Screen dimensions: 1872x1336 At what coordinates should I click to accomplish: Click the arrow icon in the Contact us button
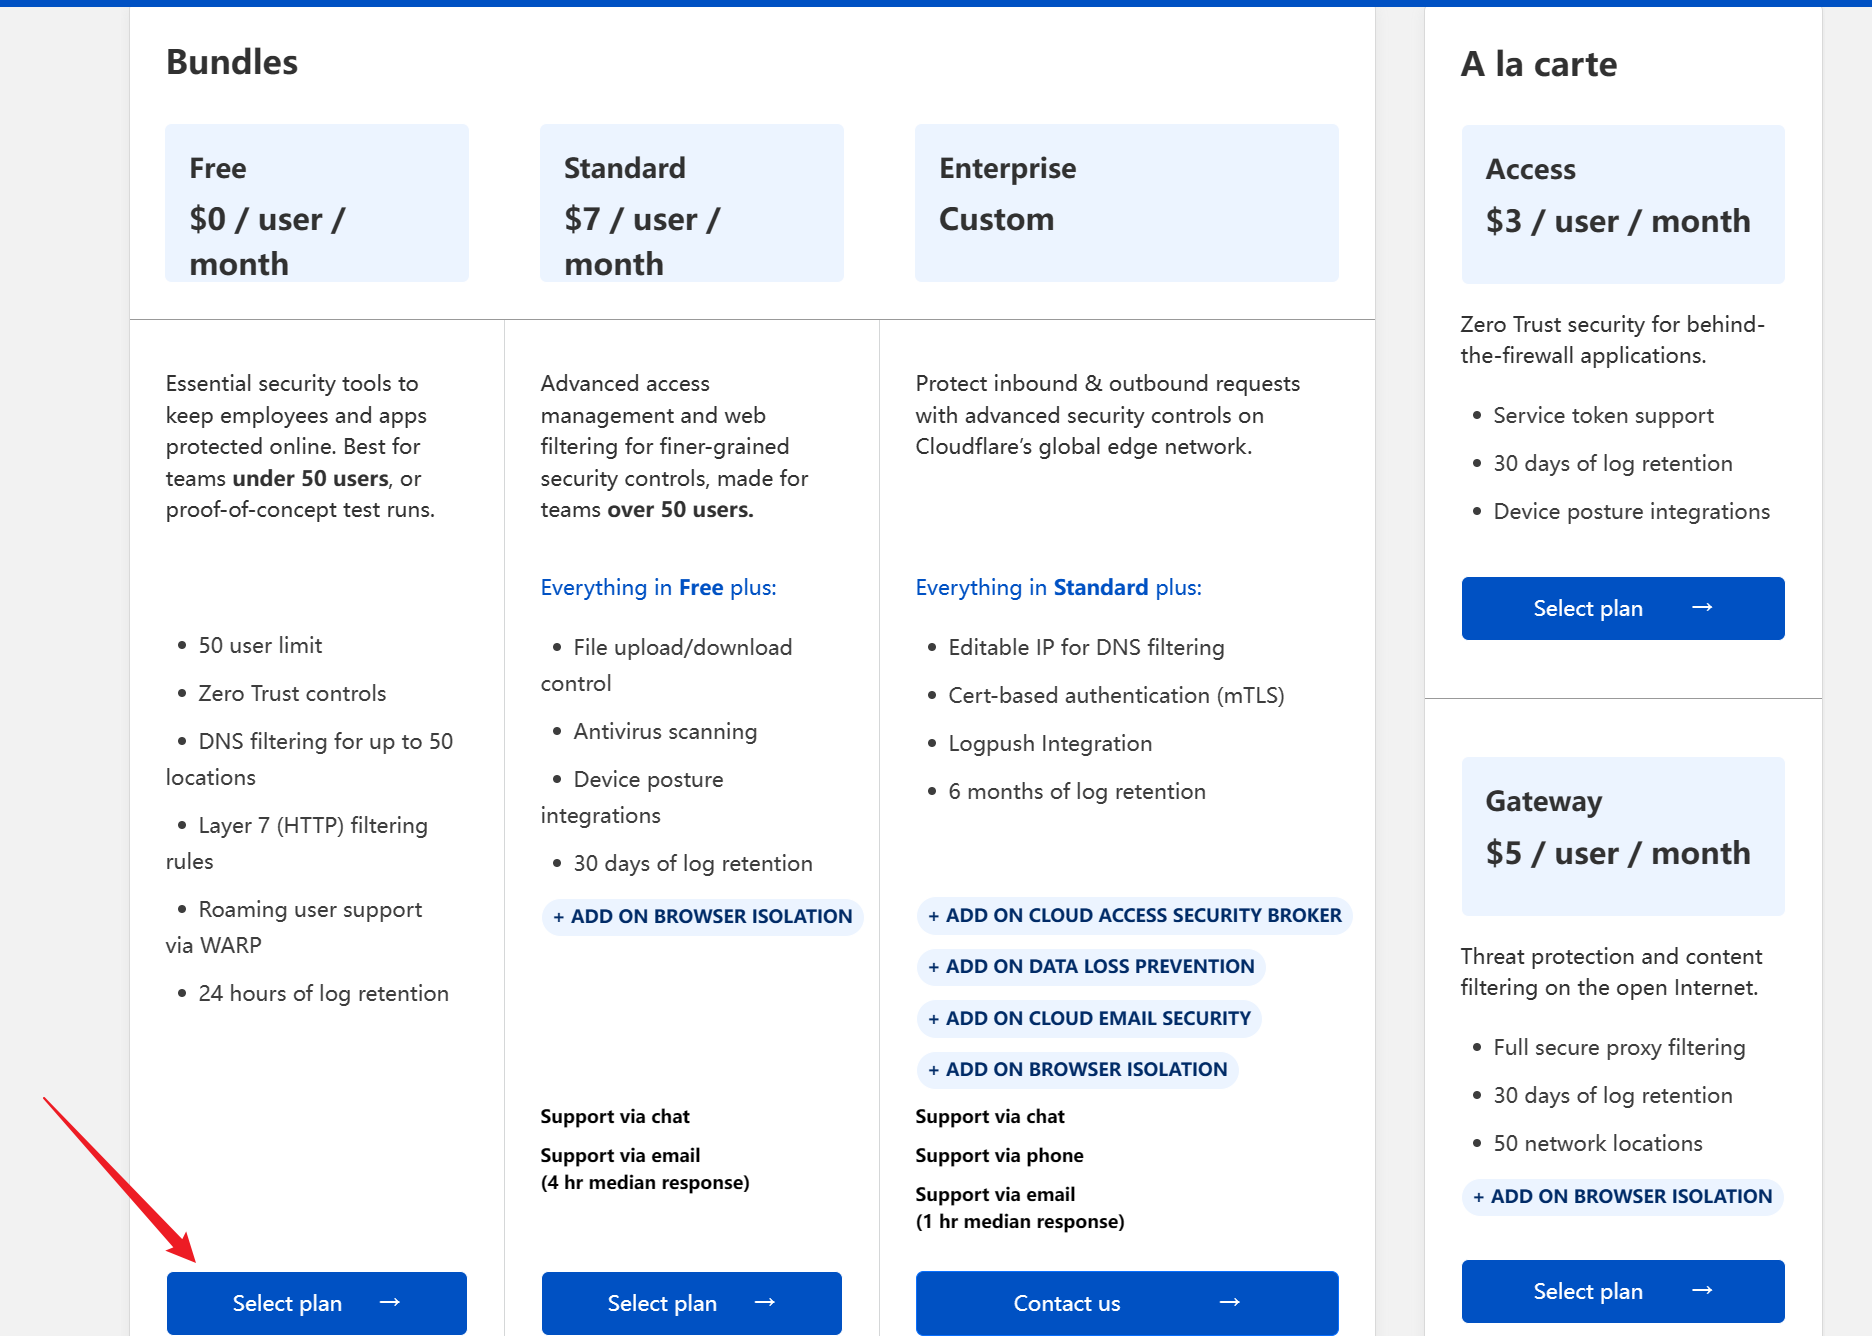point(1230,1302)
